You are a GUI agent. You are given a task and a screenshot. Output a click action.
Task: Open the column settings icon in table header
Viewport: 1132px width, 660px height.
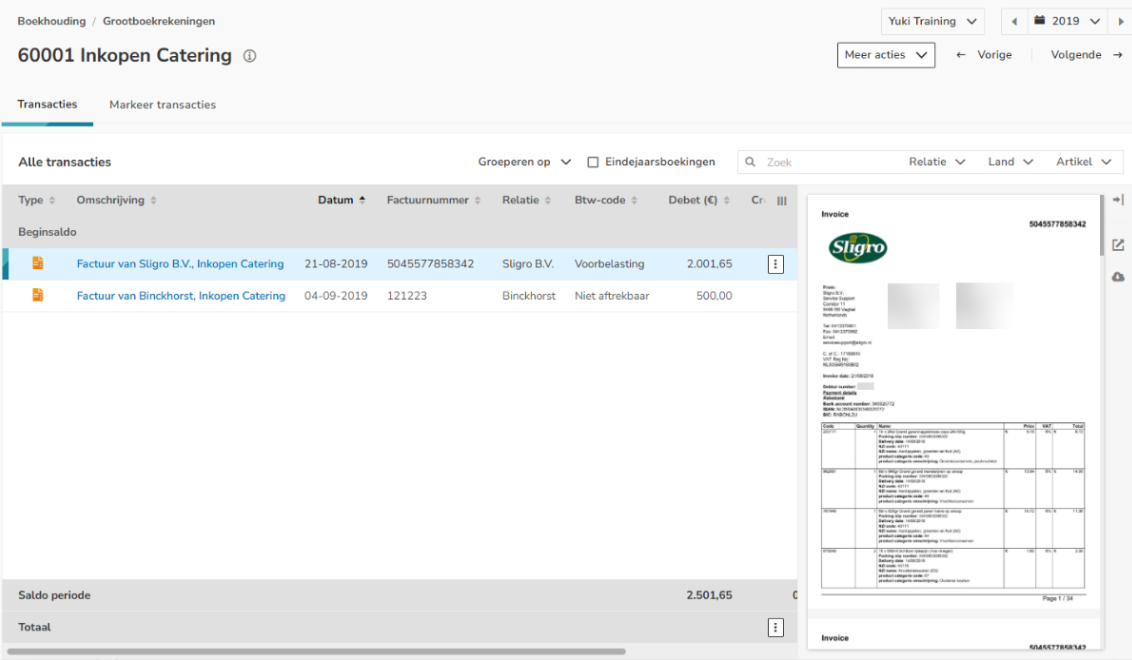click(x=781, y=201)
